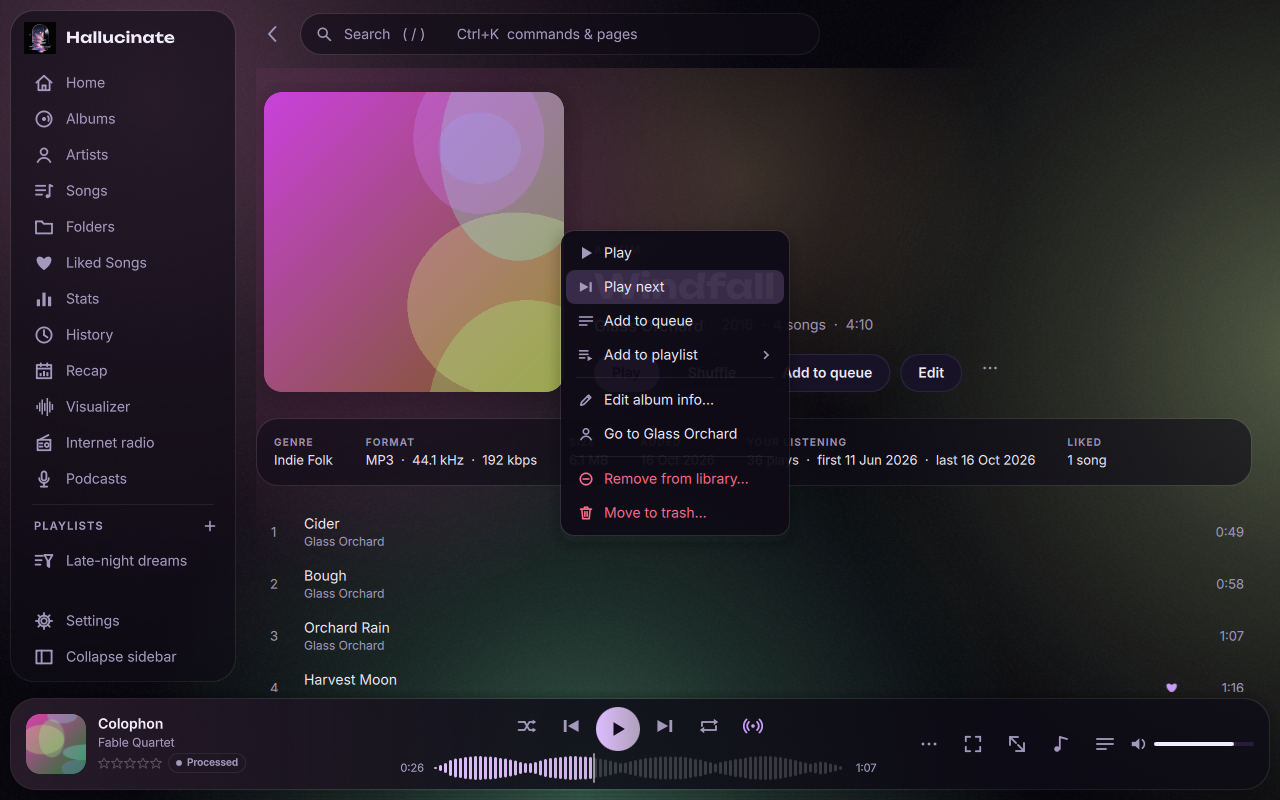Choose Remove from library
Image resolution: width=1280 pixels, height=800 pixels.
(675, 479)
